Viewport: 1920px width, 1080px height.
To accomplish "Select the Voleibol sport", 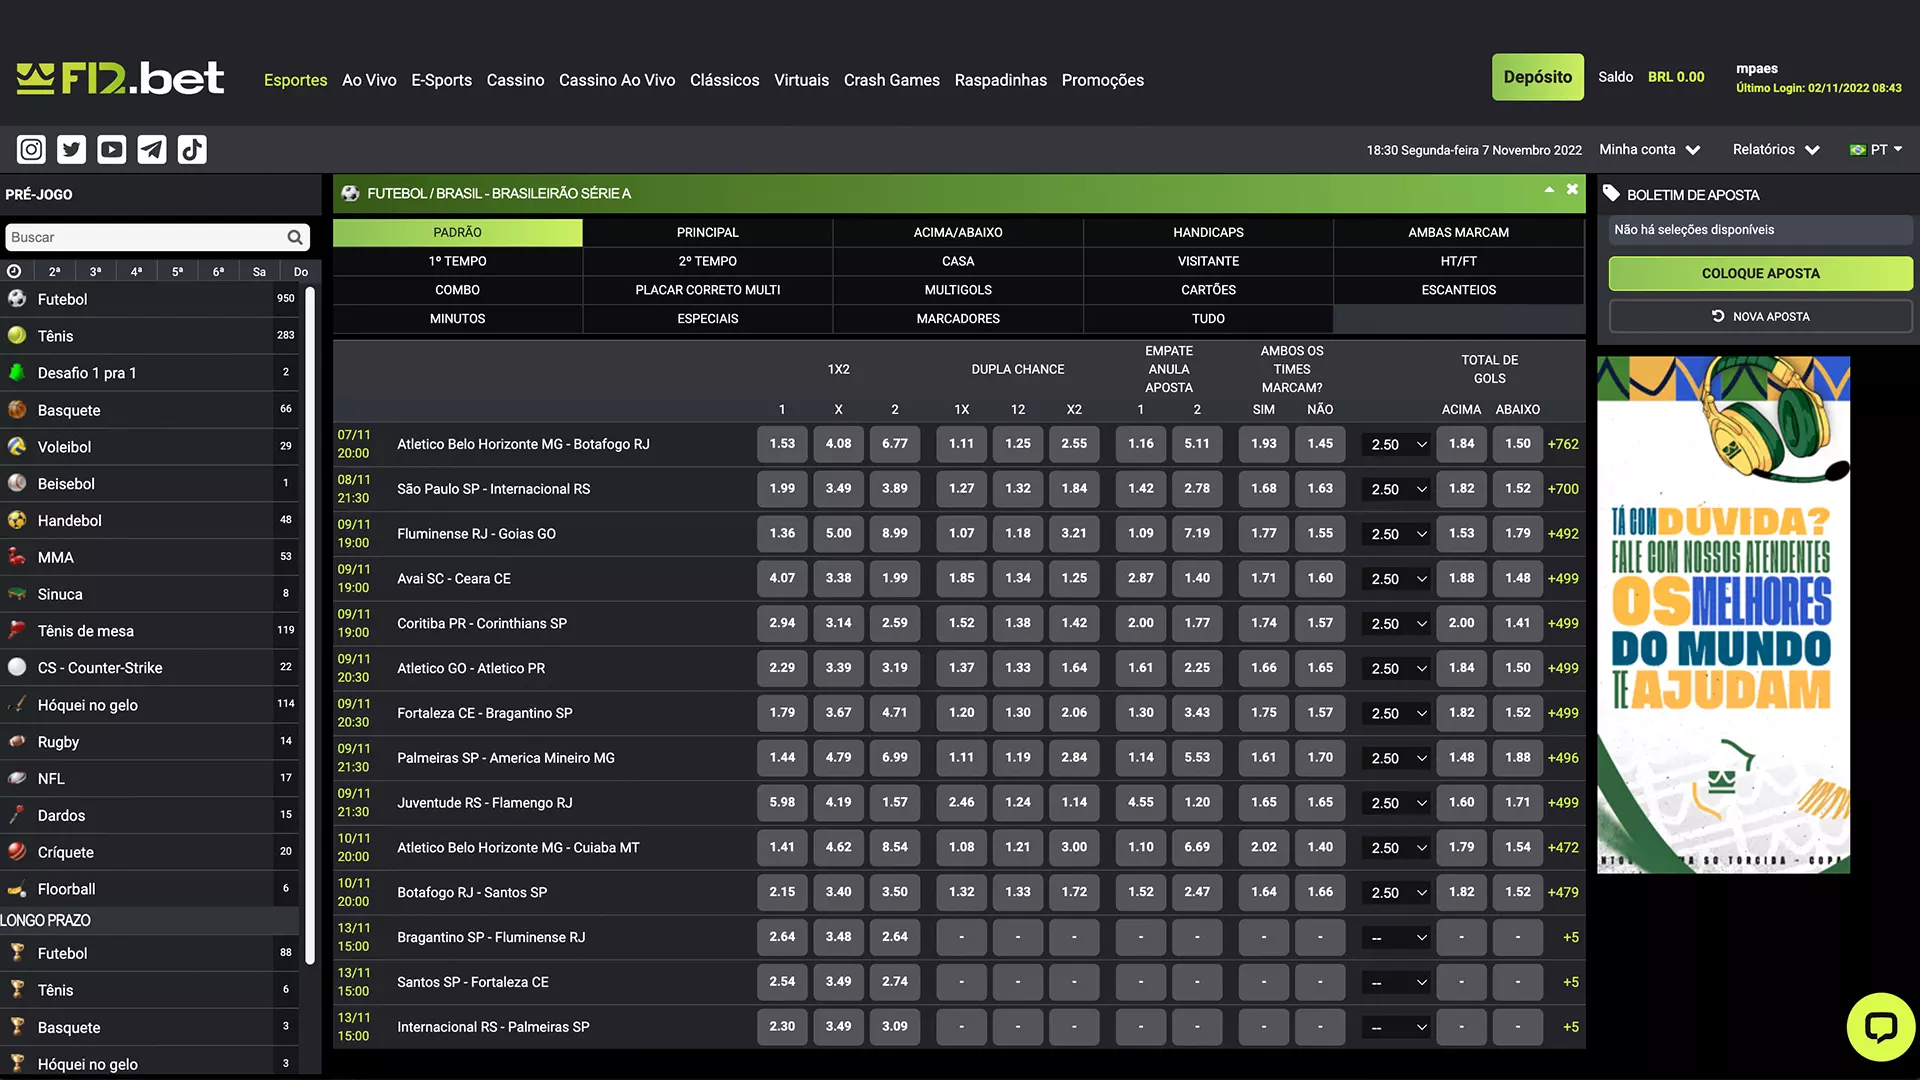I will click(x=150, y=447).
